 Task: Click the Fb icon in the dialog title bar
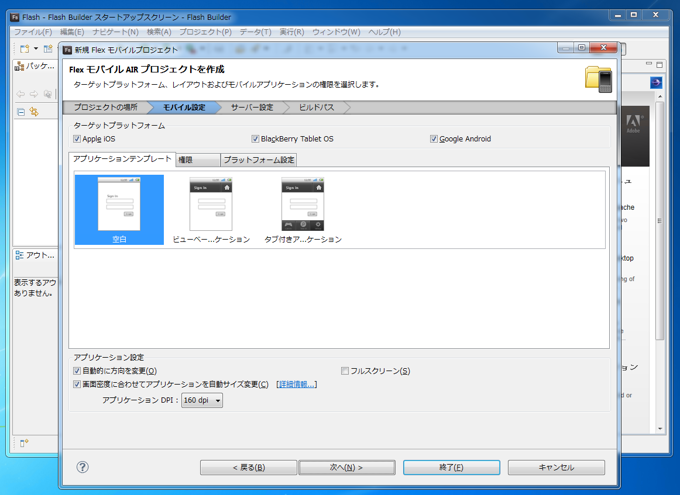pyautogui.click(x=67, y=50)
